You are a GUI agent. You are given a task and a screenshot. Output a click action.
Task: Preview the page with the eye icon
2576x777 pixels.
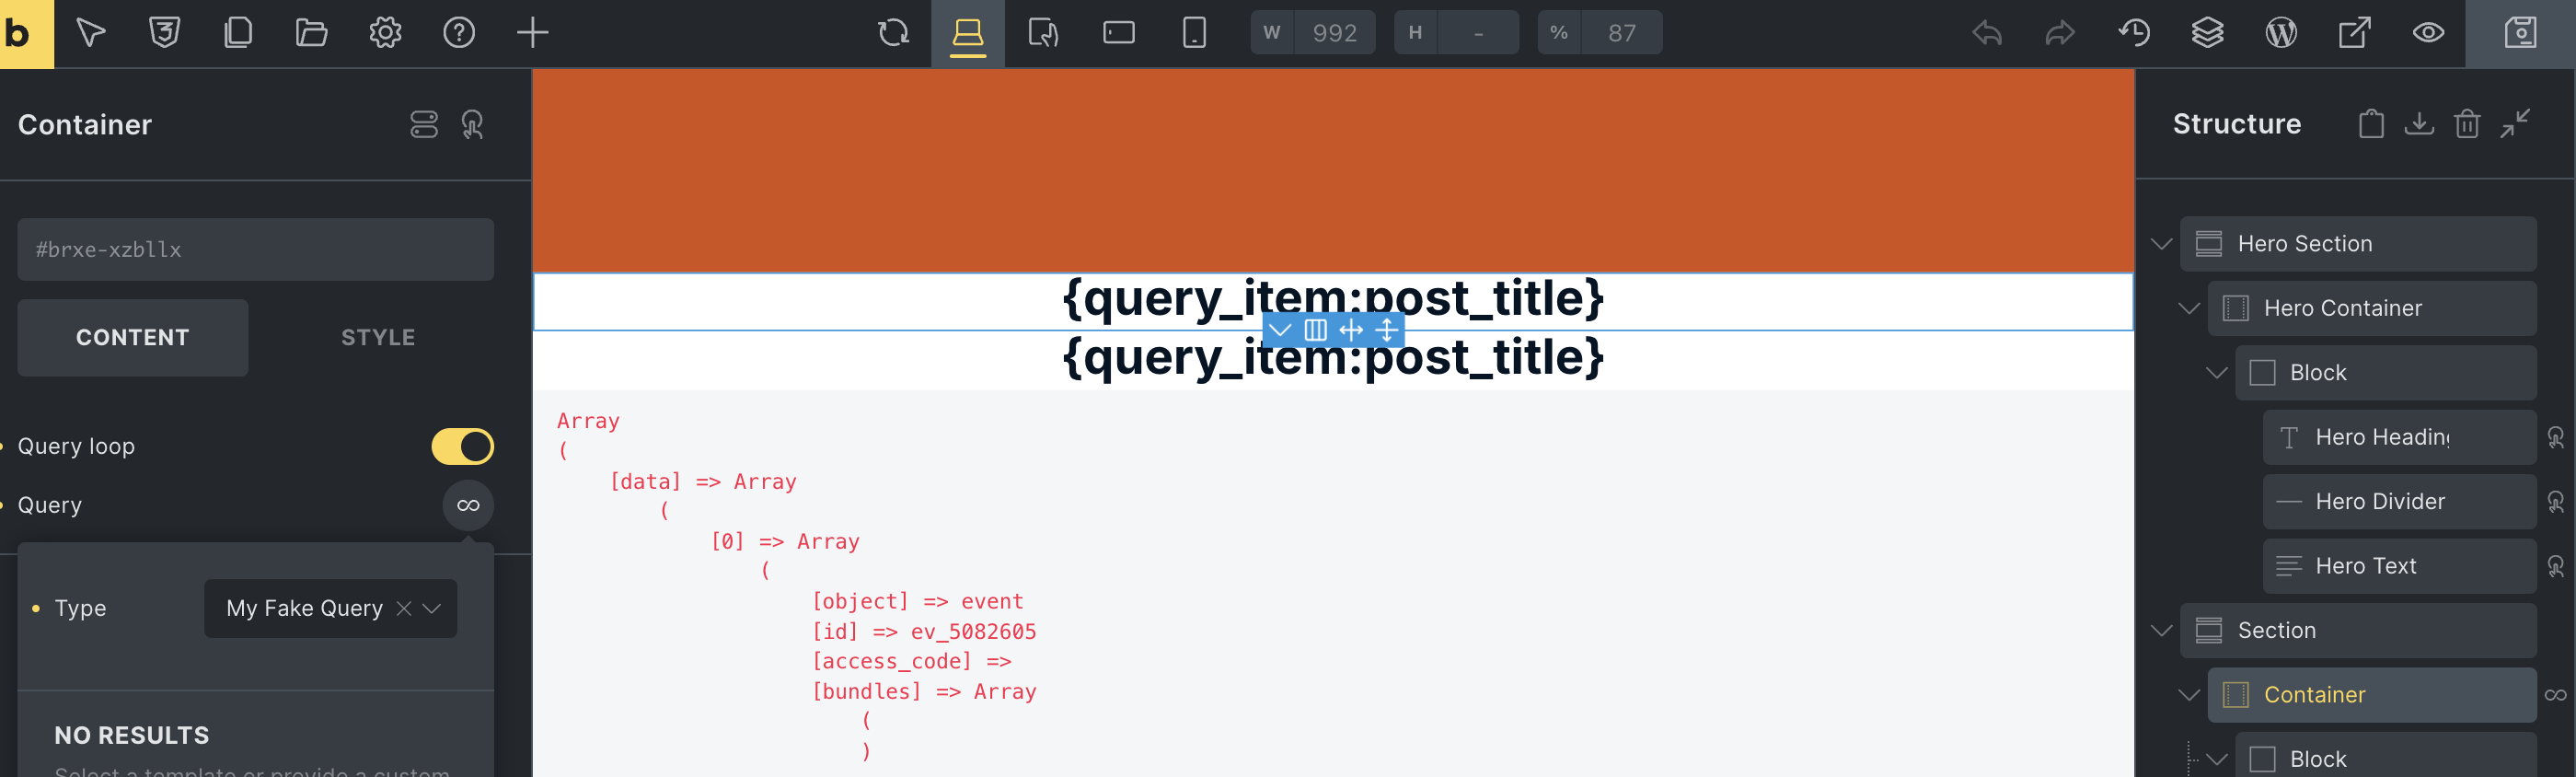(2428, 33)
